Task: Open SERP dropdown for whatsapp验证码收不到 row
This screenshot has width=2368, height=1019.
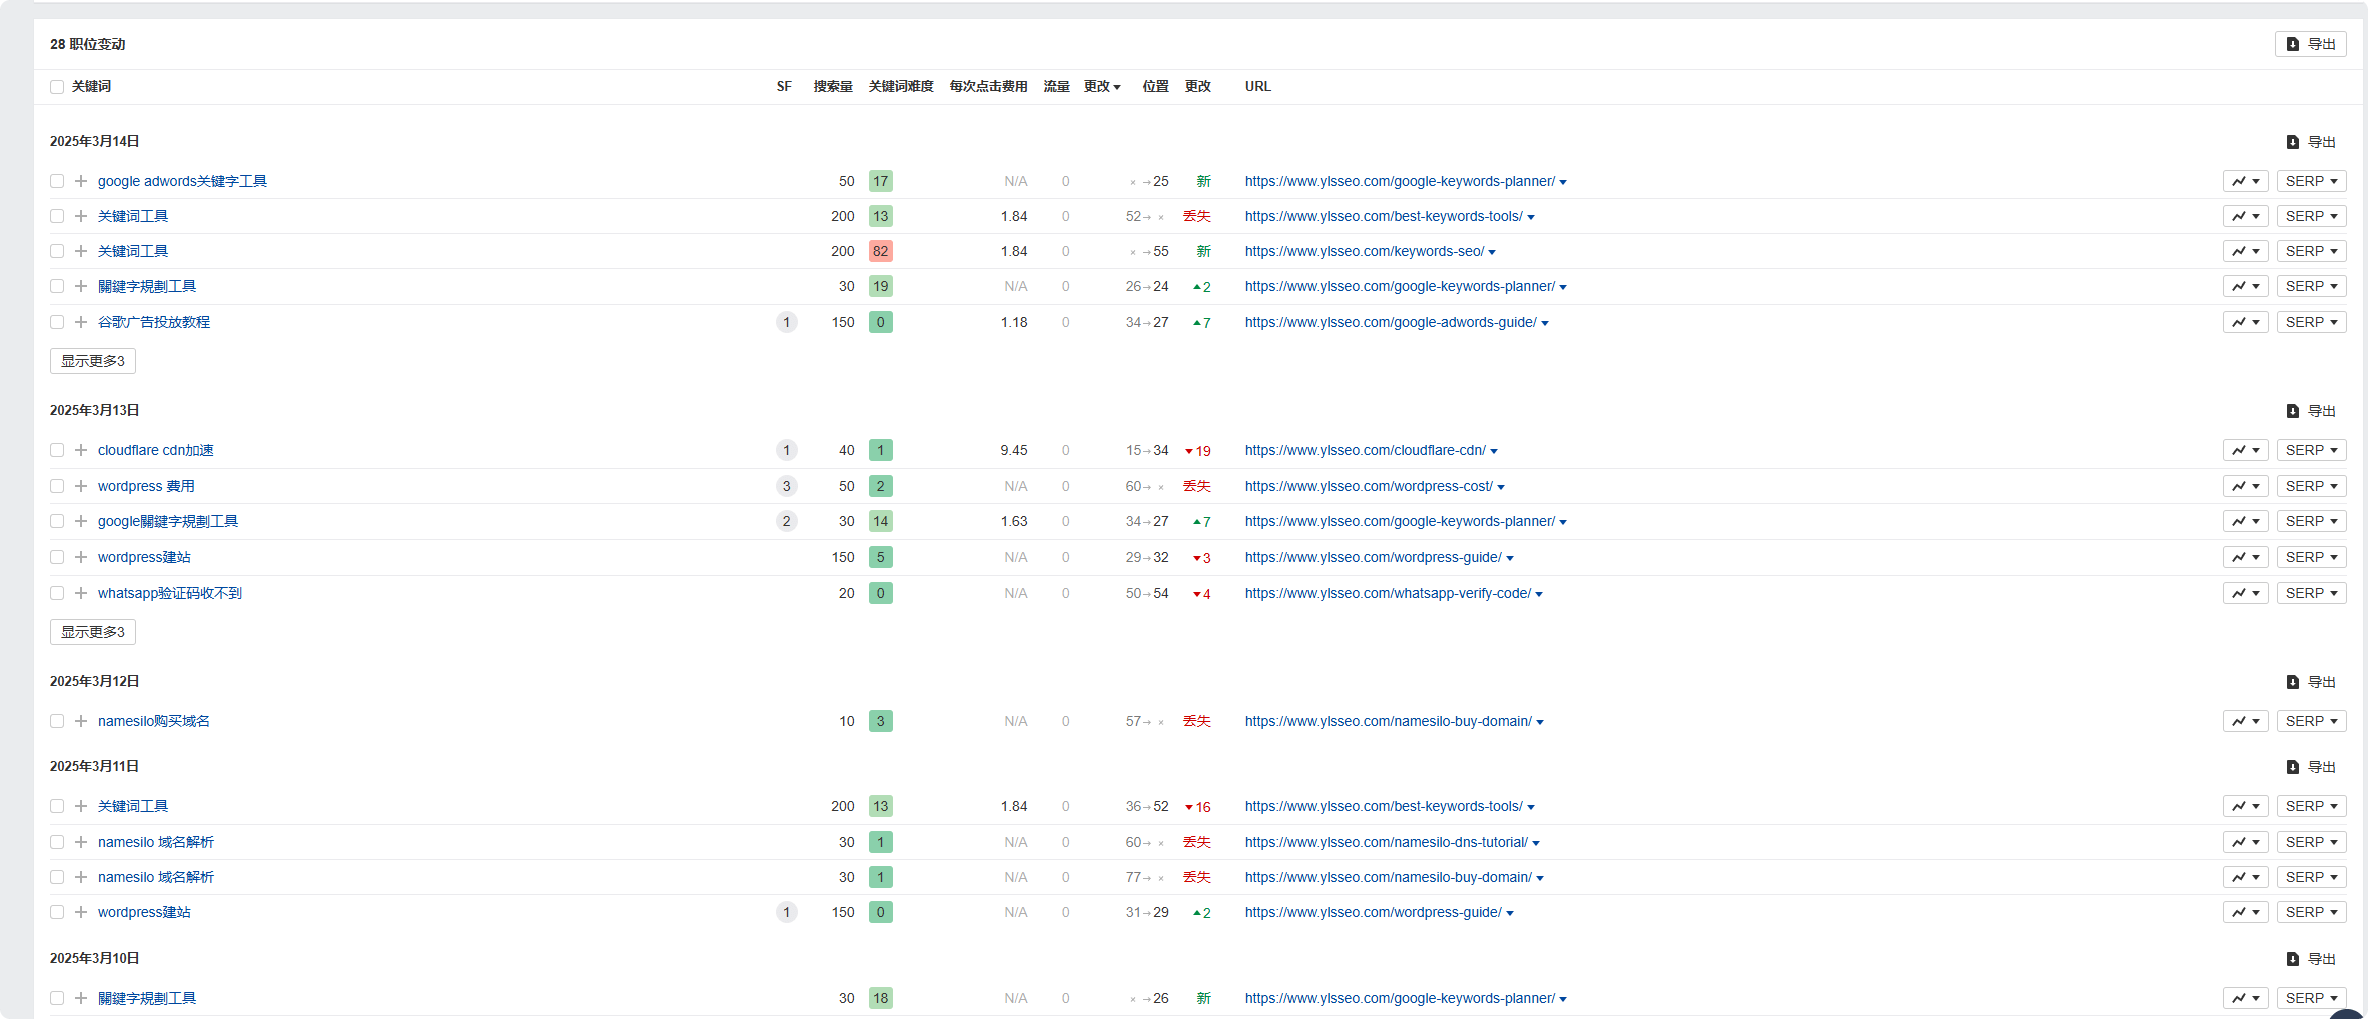Action: coord(2311,593)
